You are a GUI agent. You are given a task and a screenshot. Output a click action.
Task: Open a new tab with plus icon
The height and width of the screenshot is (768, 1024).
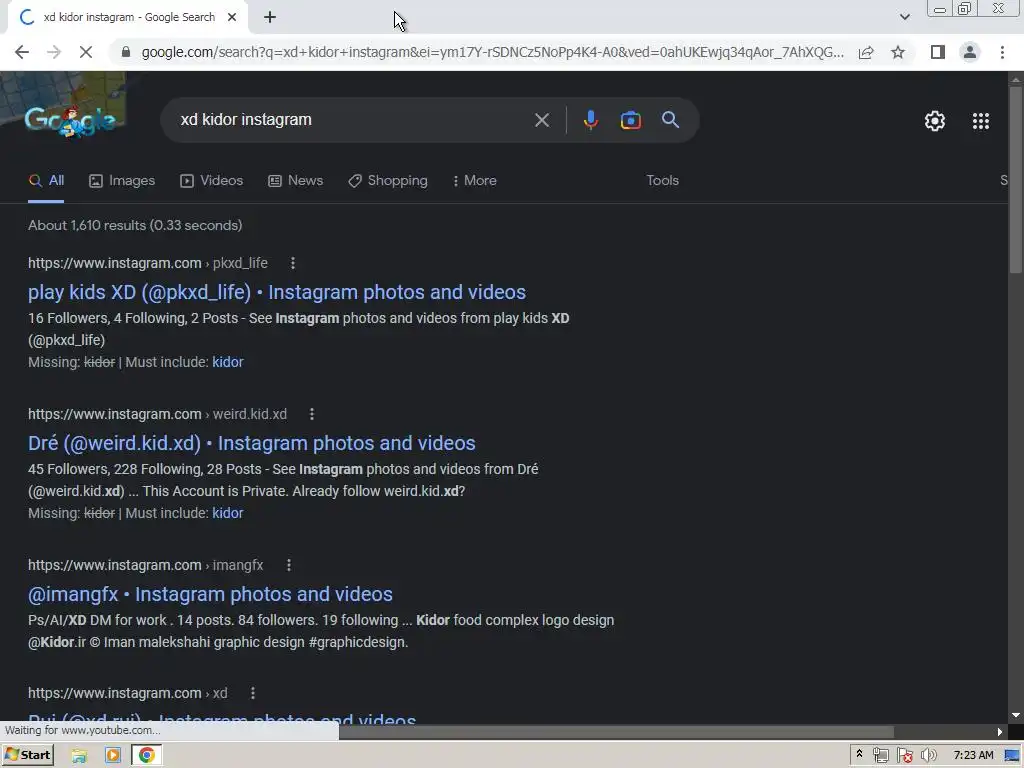[x=270, y=18]
